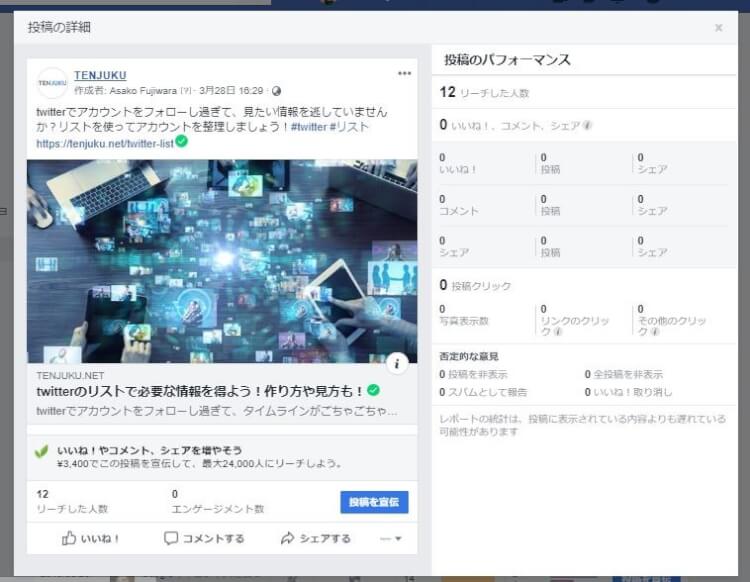Open the three-dot post options menu
The height and width of the screenshot is (582, 750).
click(x=404, y=74)
